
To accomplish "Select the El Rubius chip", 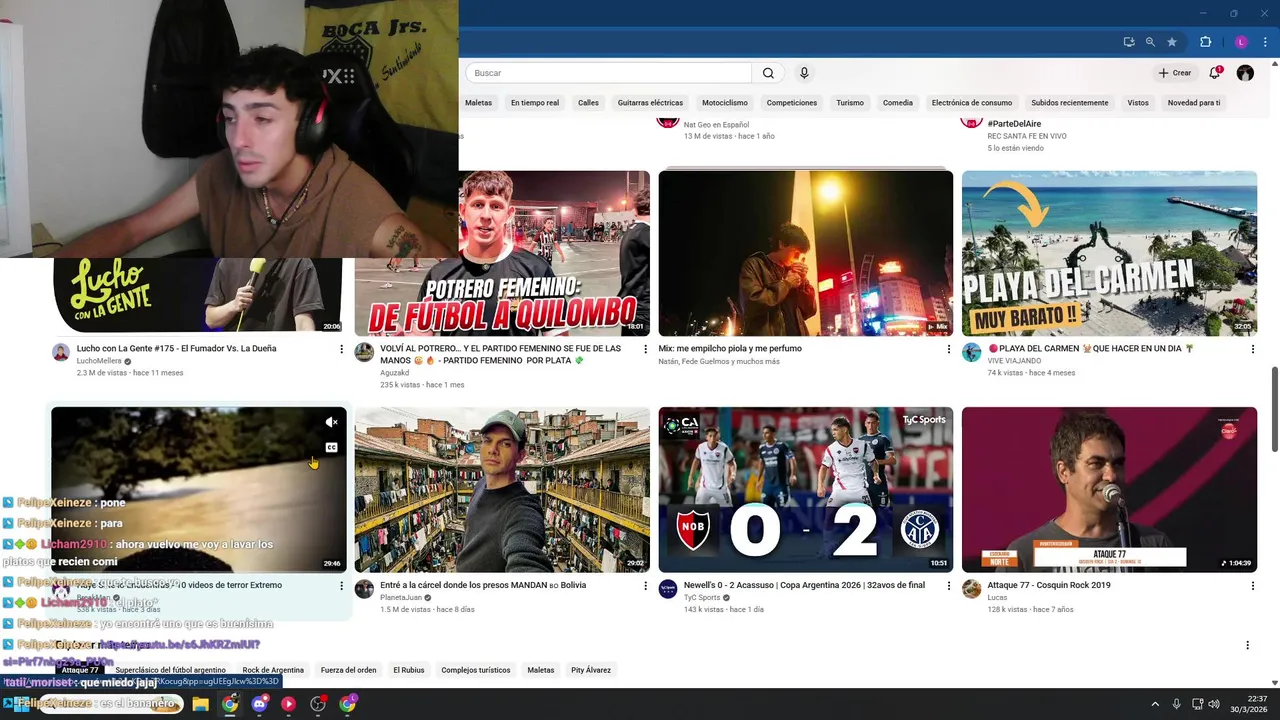I will [x=409, y=670].
